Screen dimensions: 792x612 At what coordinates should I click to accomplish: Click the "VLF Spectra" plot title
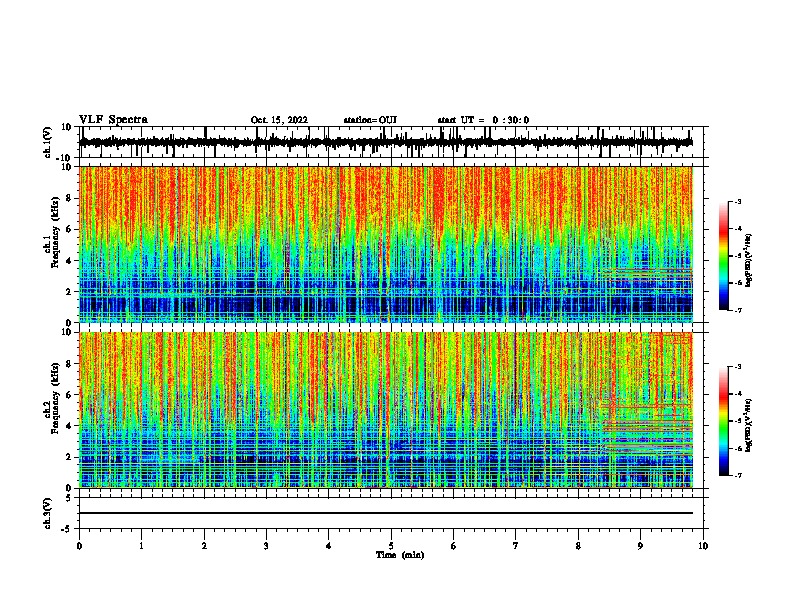click(x=113, y=120)
